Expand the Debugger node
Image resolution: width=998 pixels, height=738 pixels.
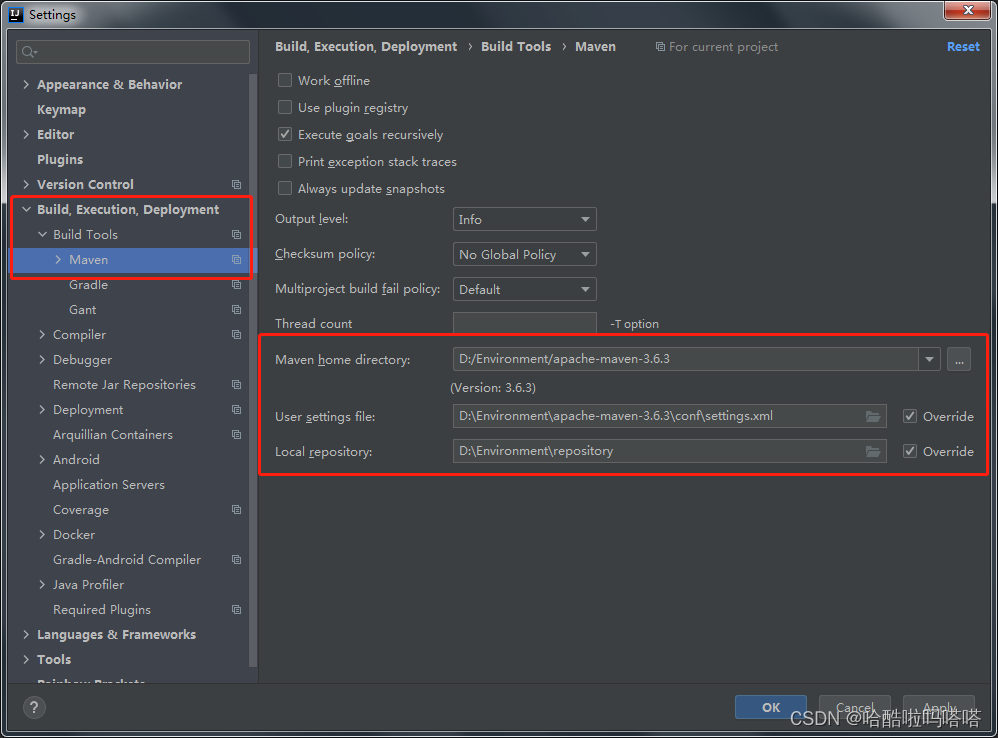[x=42, y=359]
